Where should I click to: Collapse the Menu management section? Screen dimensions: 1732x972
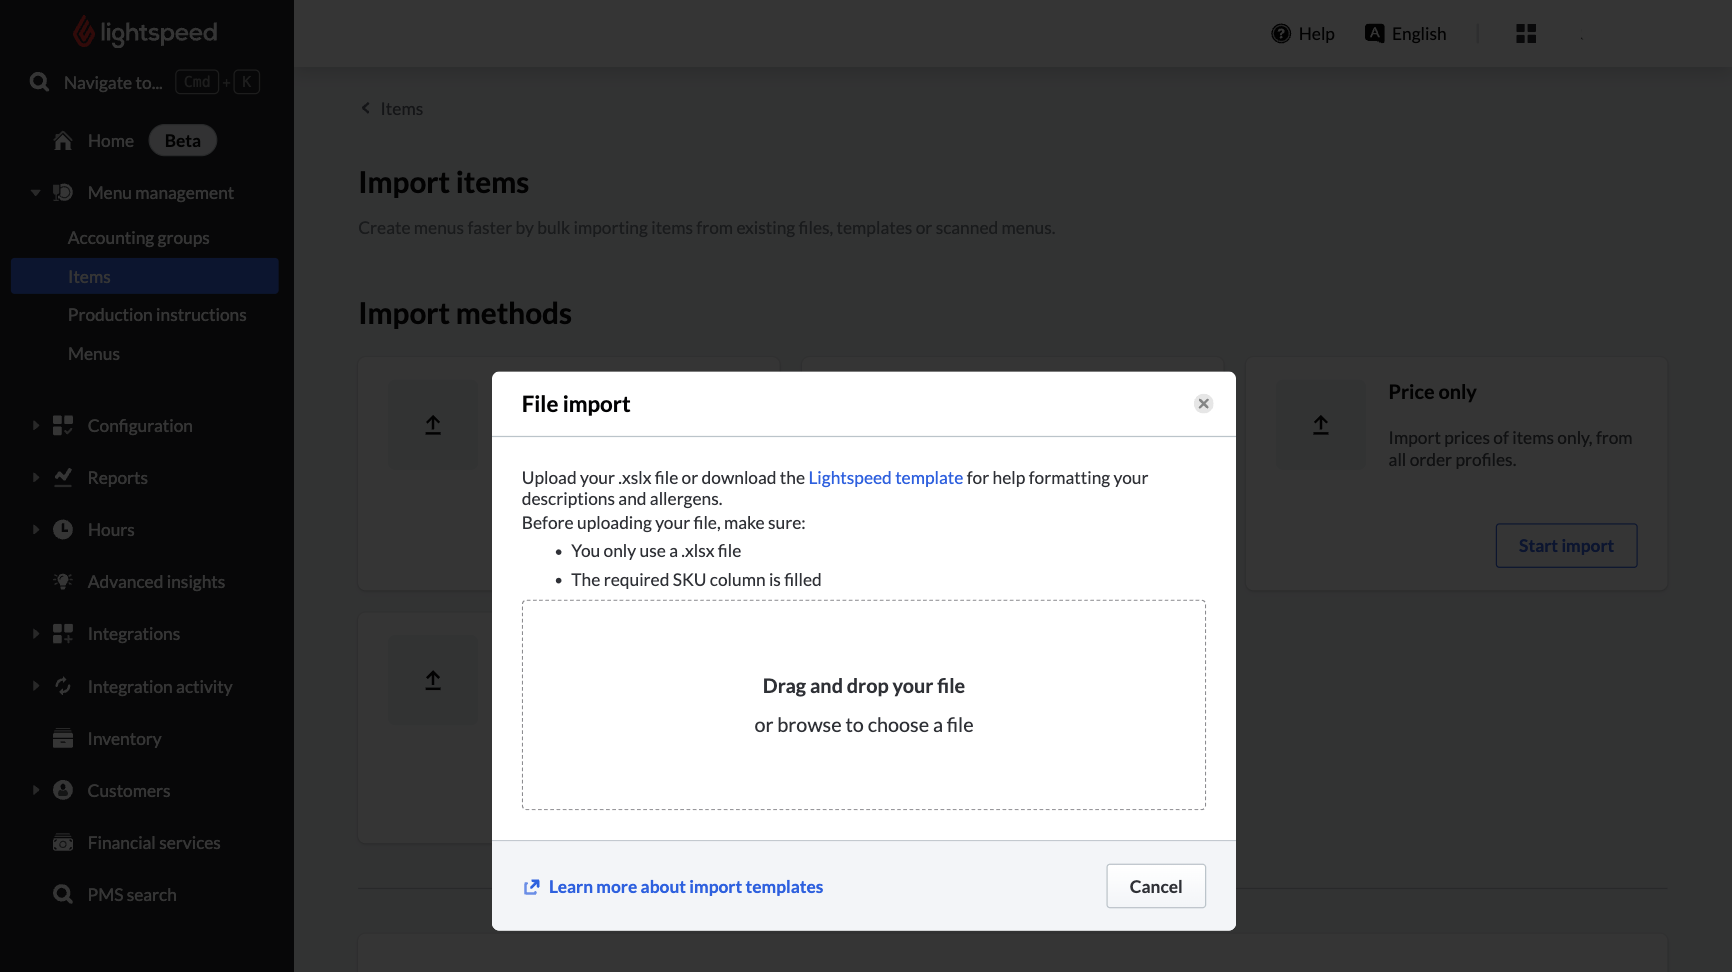click(36, 193)
